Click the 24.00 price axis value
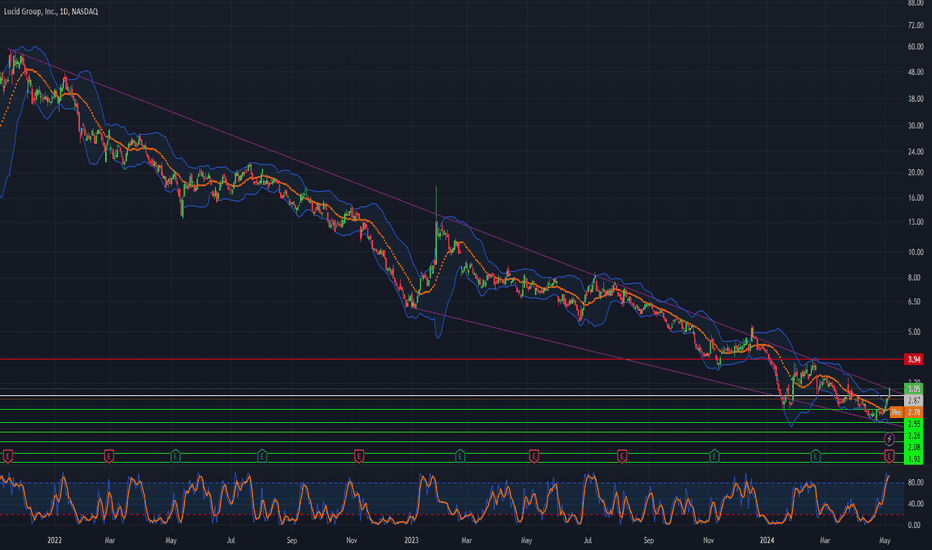 tap(915, 152)
